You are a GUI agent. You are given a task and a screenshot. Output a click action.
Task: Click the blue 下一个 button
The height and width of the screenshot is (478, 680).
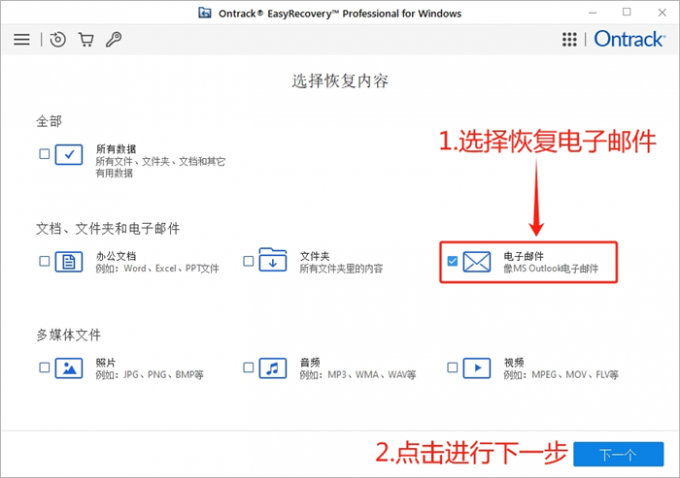[618, 454]
